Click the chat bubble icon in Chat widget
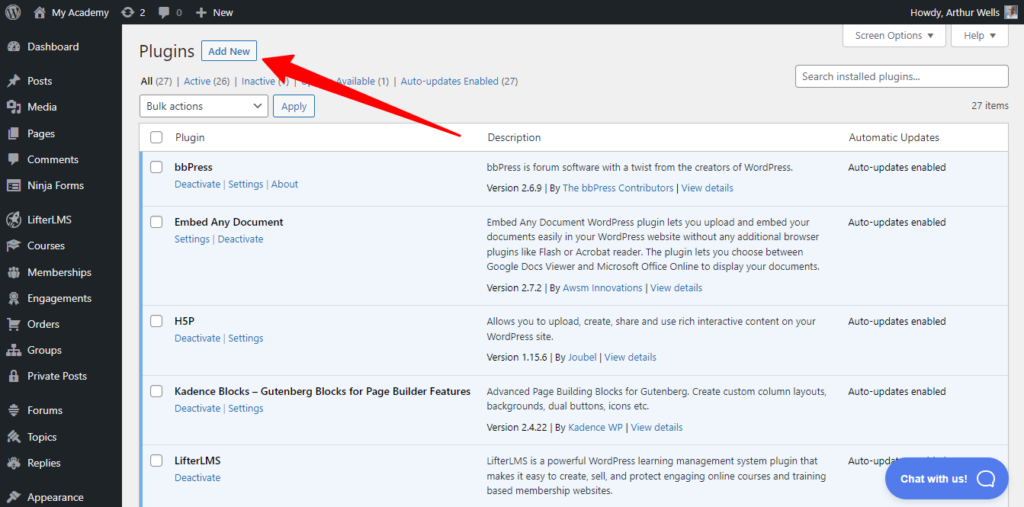1024x507 pixels. 986,479
